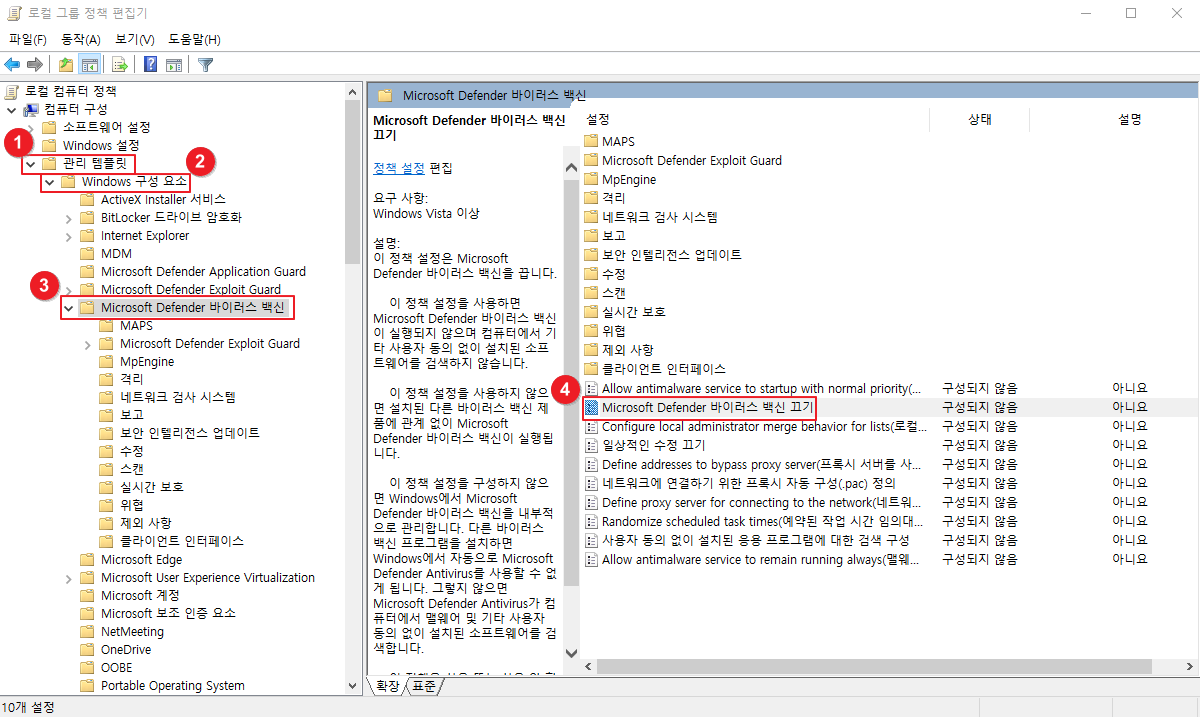Click the Up one level folder icon
Screen dimensions: 1200x717
coord(66,64)
